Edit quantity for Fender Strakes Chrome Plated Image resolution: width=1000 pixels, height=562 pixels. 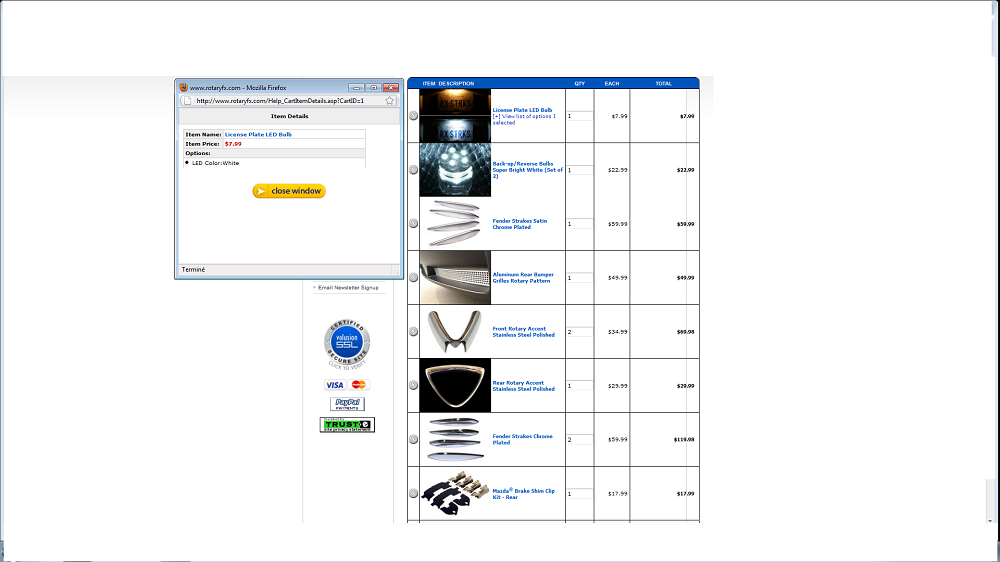(x=580, y=440)
